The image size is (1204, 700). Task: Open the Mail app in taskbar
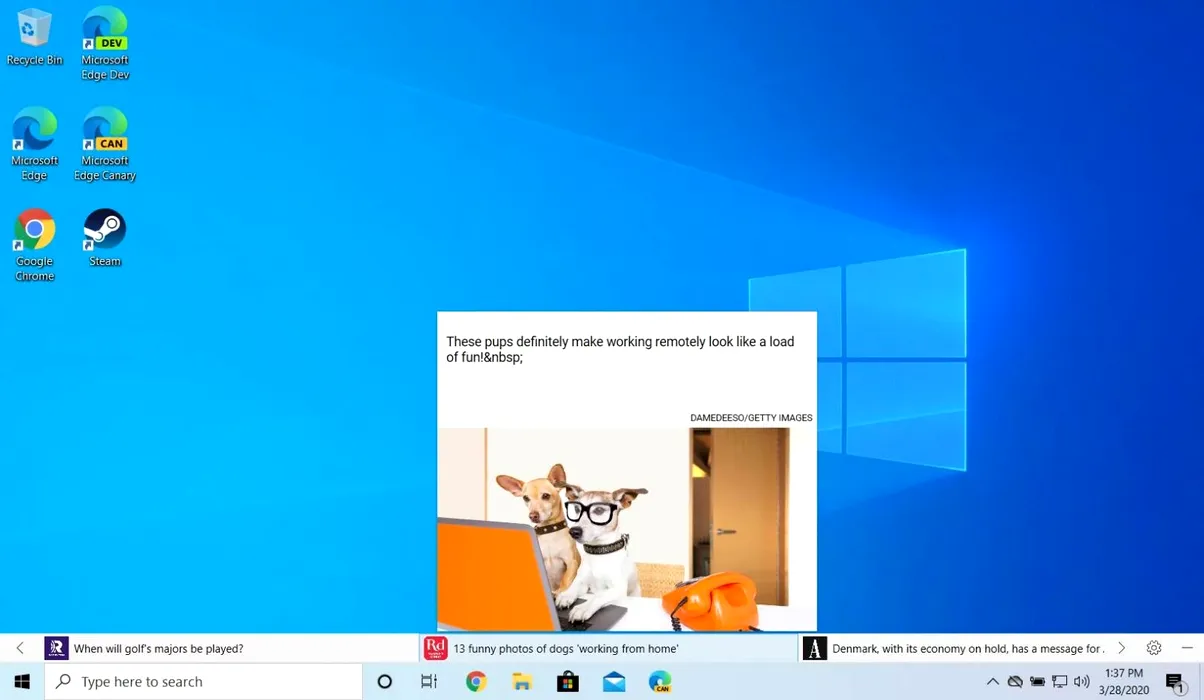click(614, 682)
